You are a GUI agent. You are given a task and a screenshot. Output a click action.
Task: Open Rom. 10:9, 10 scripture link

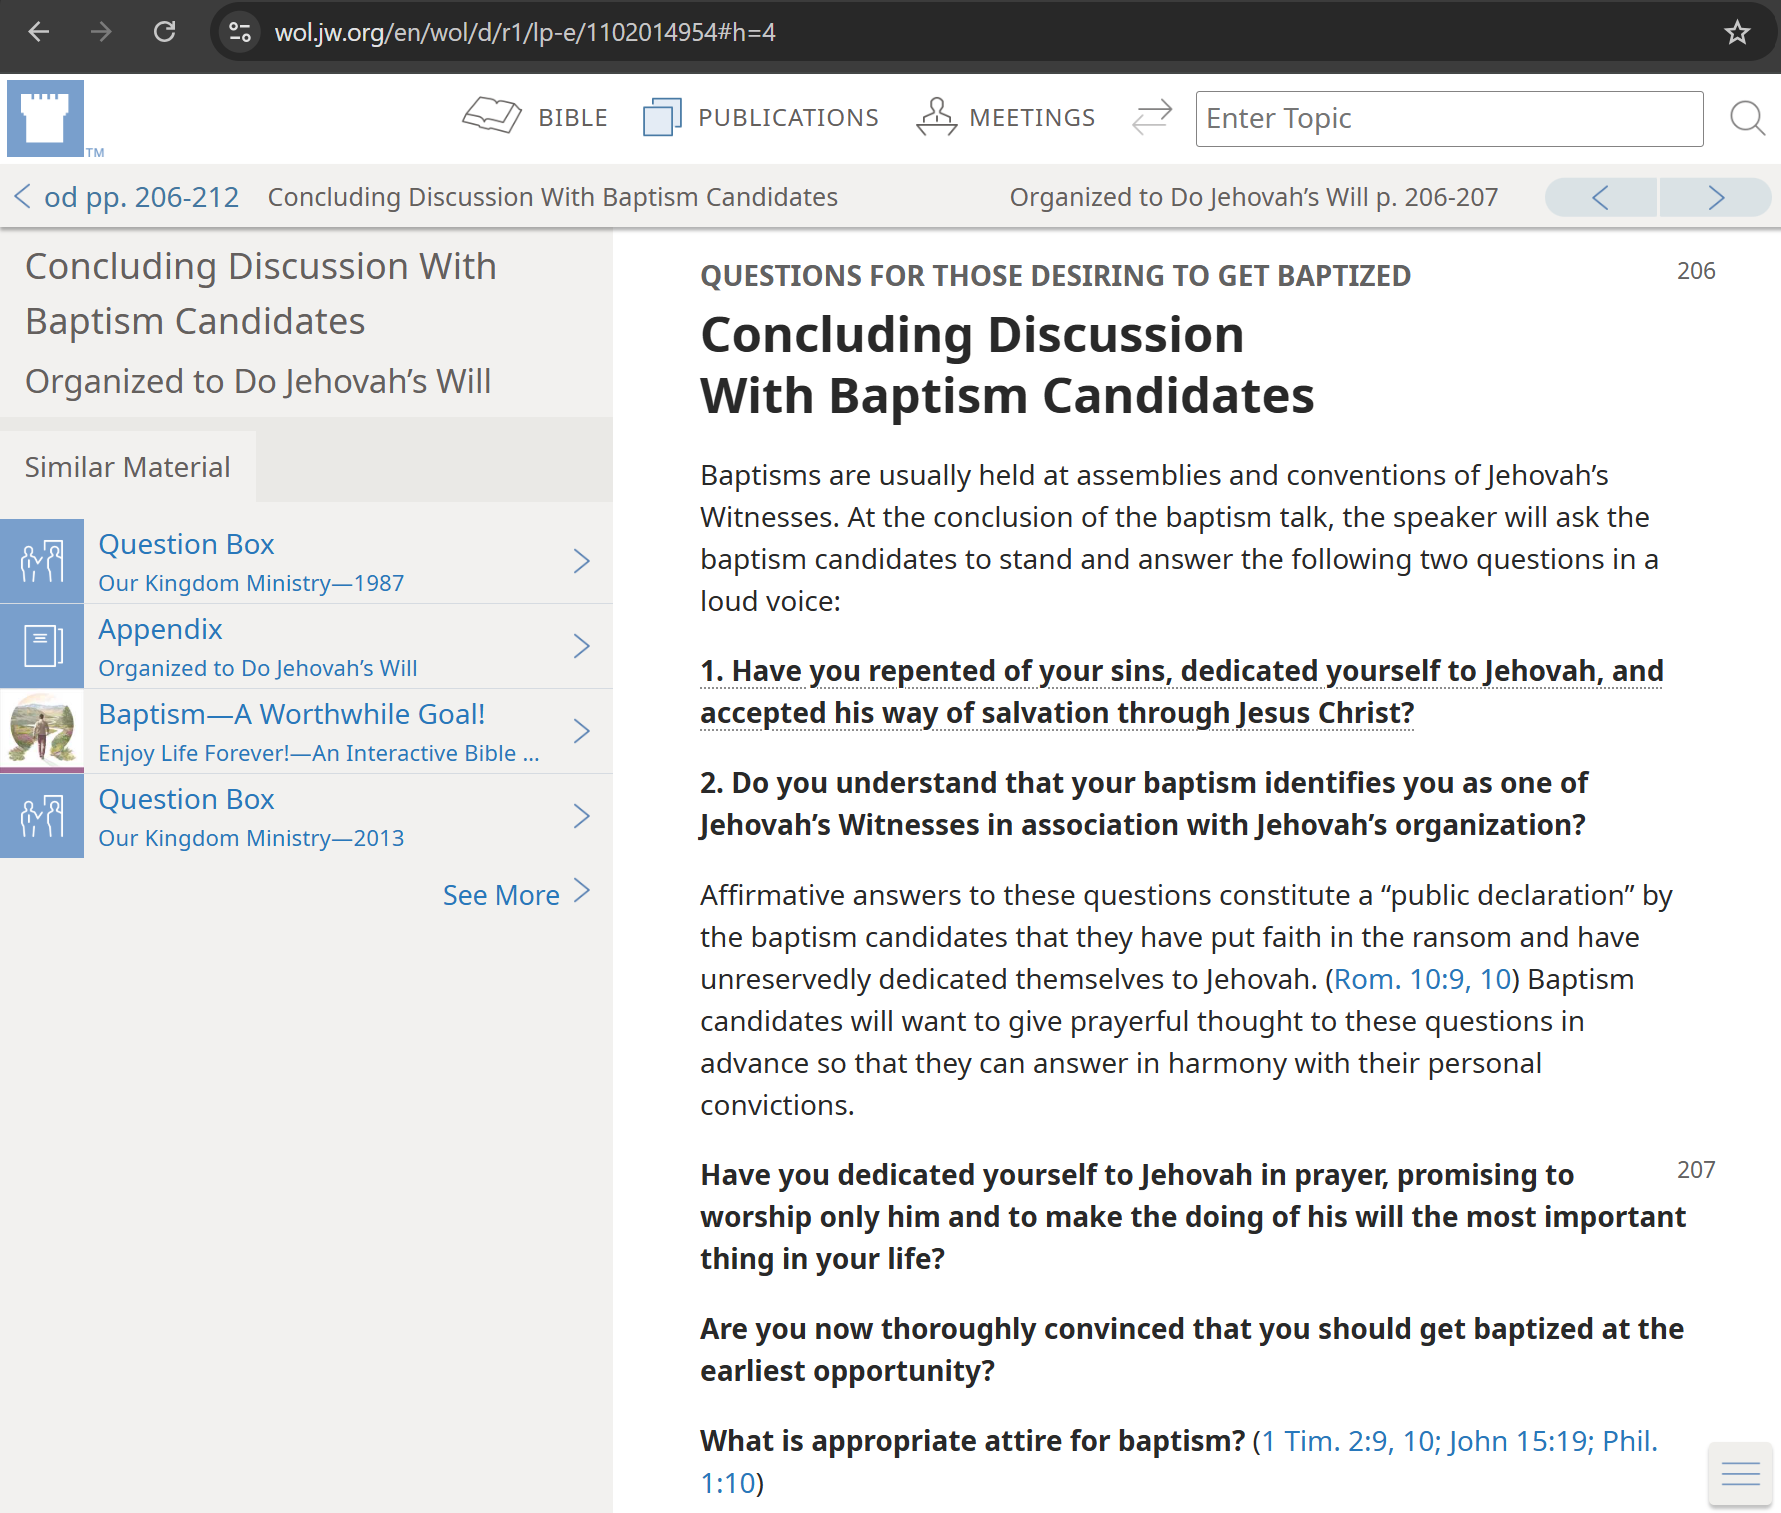point(1422,979)
